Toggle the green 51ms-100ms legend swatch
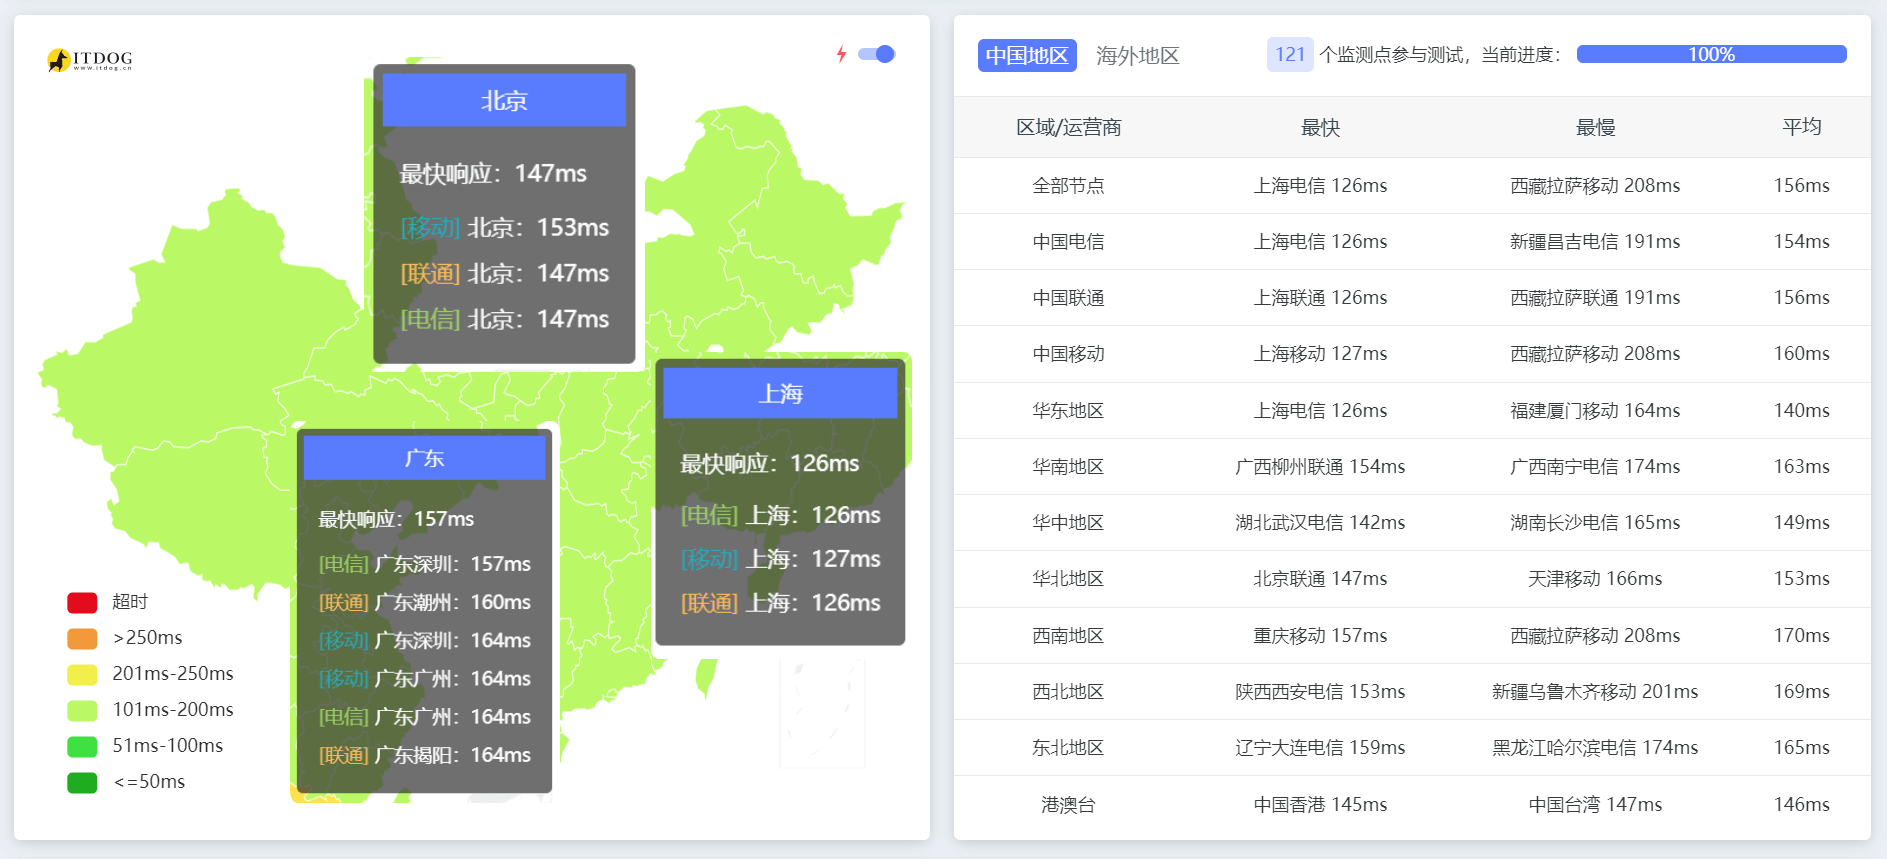This screenshot has height=859, width=1887. click(x=82, y=746)
